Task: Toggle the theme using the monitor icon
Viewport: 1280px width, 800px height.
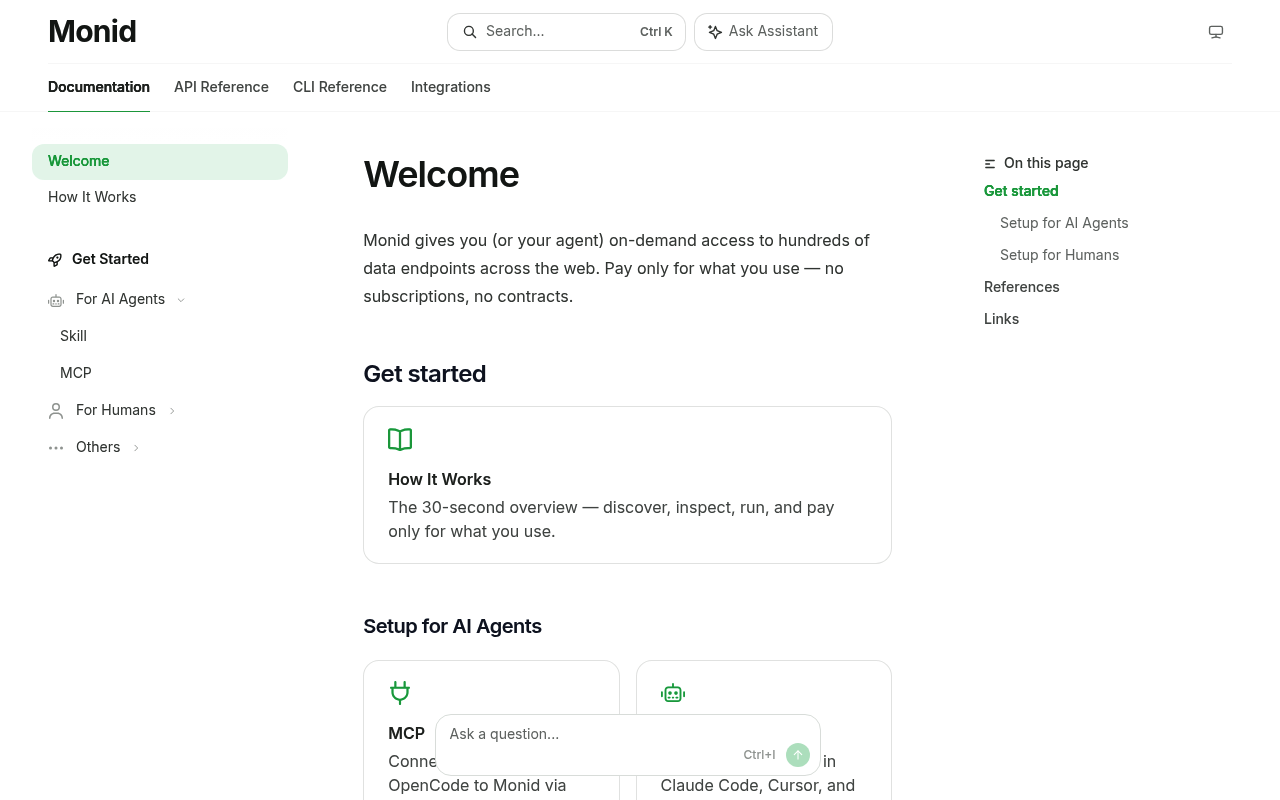Action: coord(1216,32)
